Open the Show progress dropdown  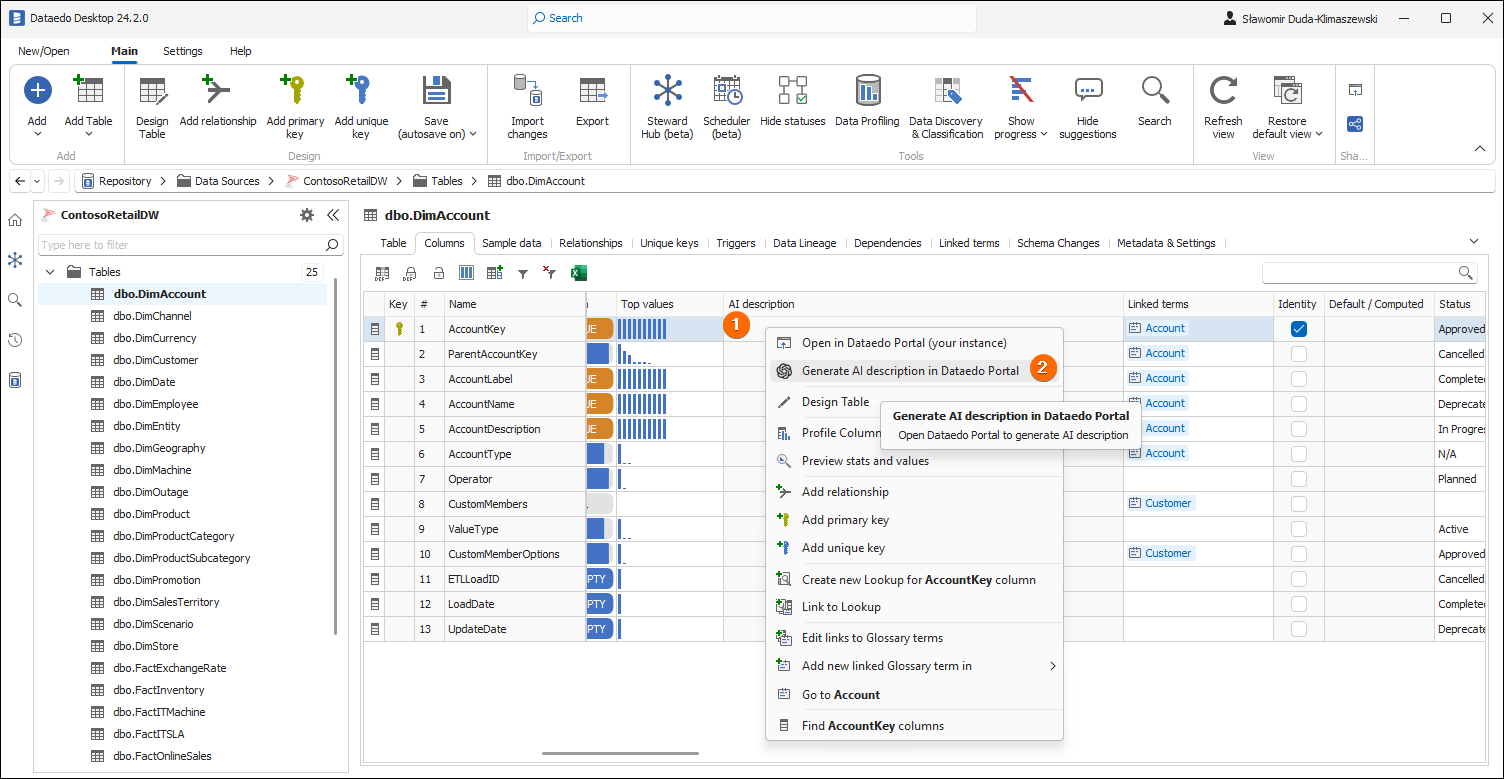tap(1043, 134)
